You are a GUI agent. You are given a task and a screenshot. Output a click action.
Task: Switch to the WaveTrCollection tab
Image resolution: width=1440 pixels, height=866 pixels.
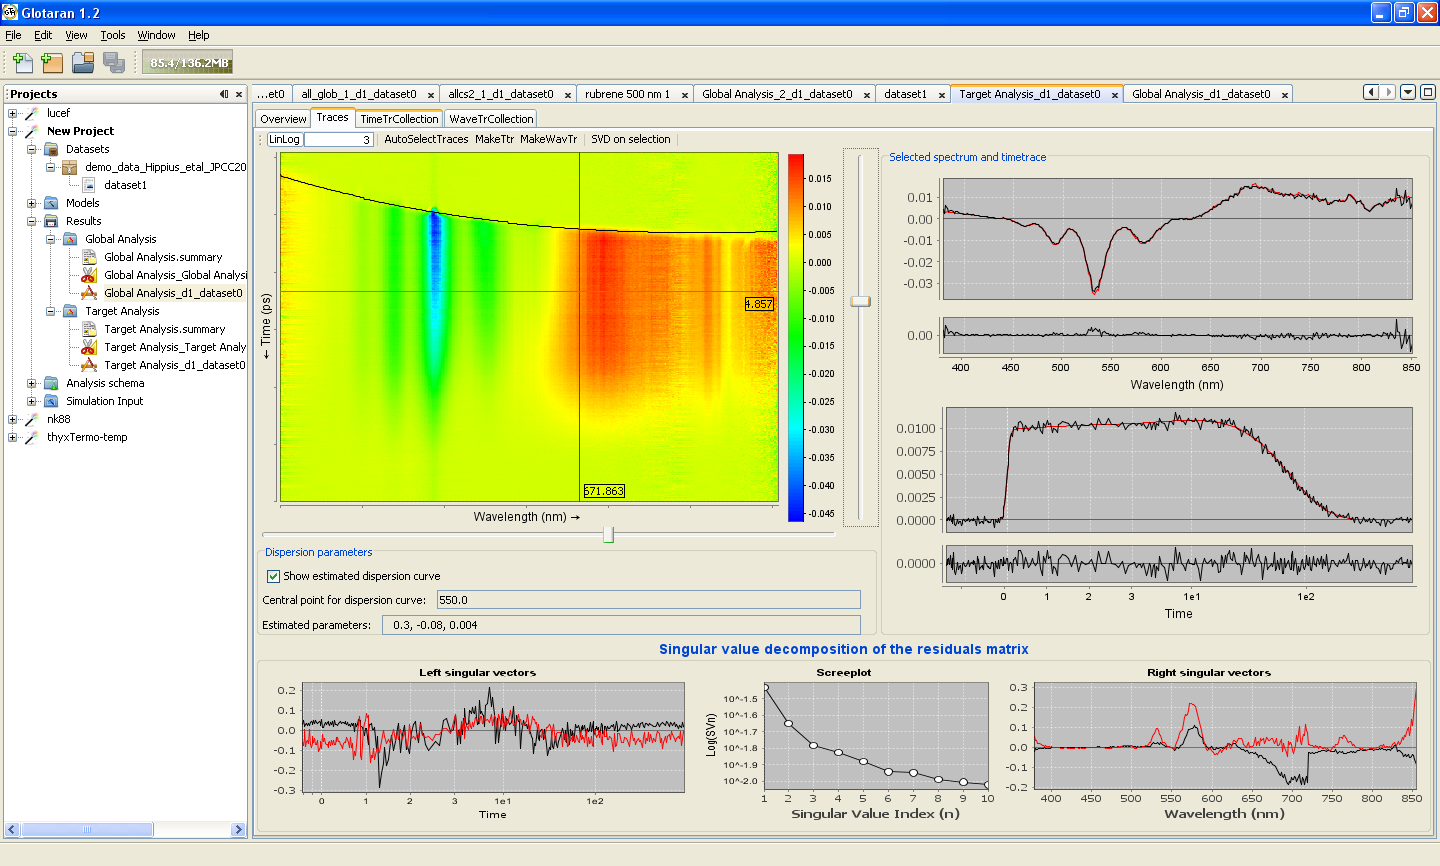491,119
